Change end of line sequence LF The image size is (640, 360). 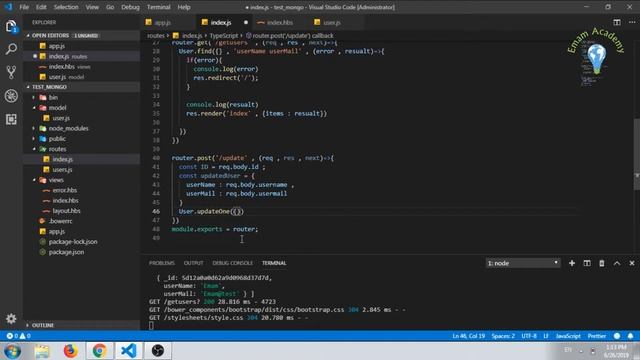point(546,336)
